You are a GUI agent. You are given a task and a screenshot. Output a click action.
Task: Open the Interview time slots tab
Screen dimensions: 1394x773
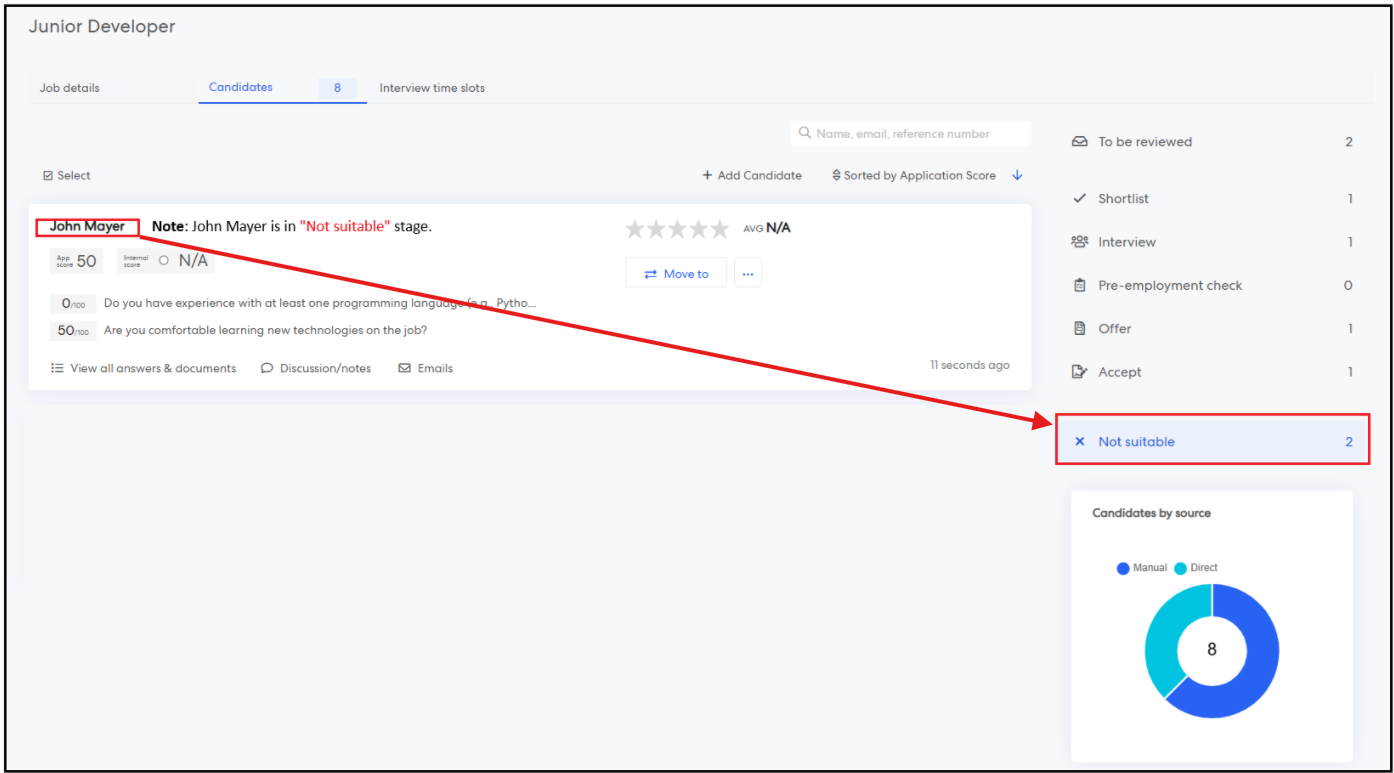click(432, 88)
